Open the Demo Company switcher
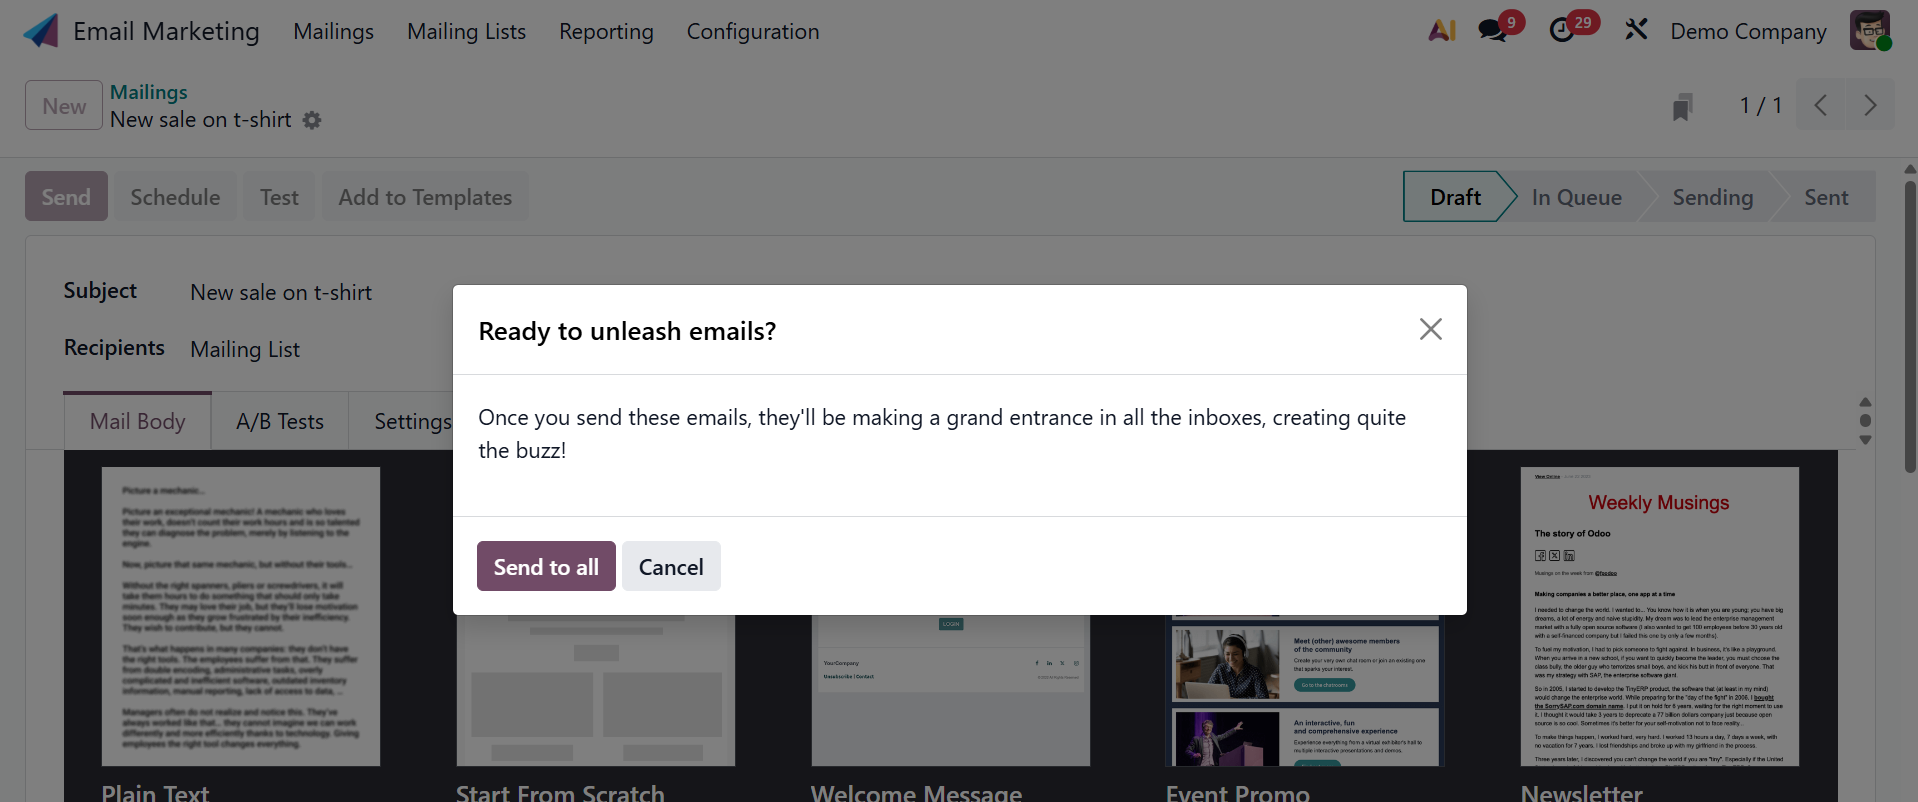 (1748, 31)
